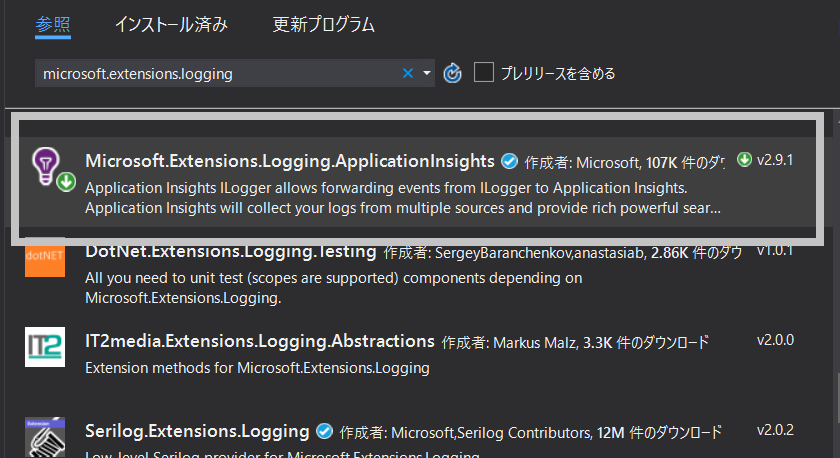Click the package list vertical scrollbar

[x=837, y=284]
